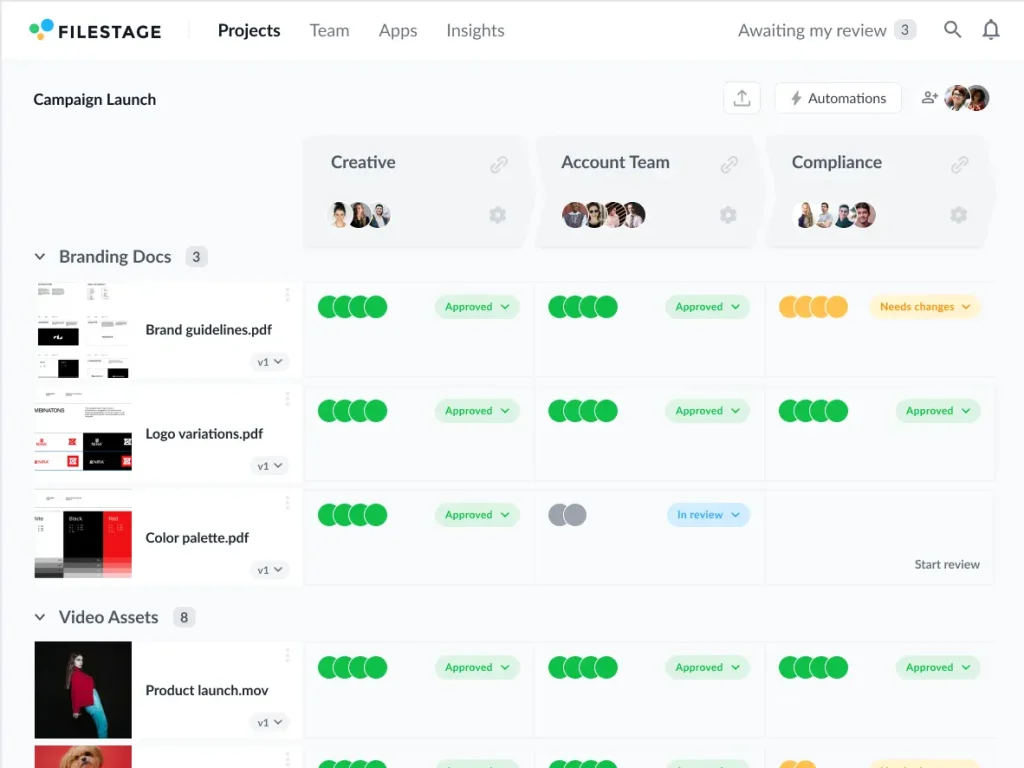Open Needs changes status dropdown
The image size is (1024, 768).
924,307
